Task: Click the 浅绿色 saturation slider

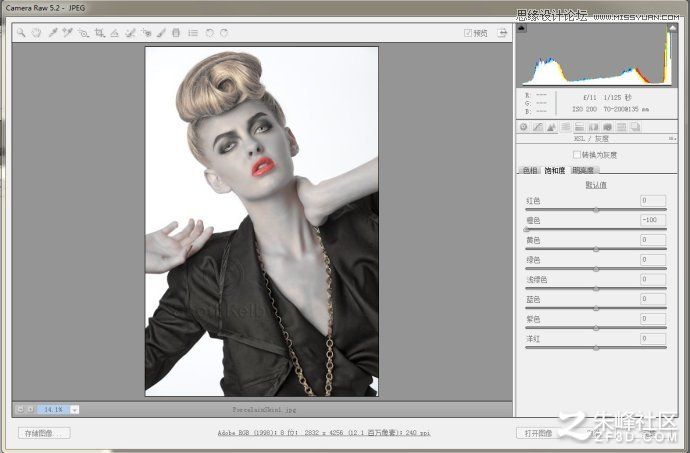Action: 596,288
